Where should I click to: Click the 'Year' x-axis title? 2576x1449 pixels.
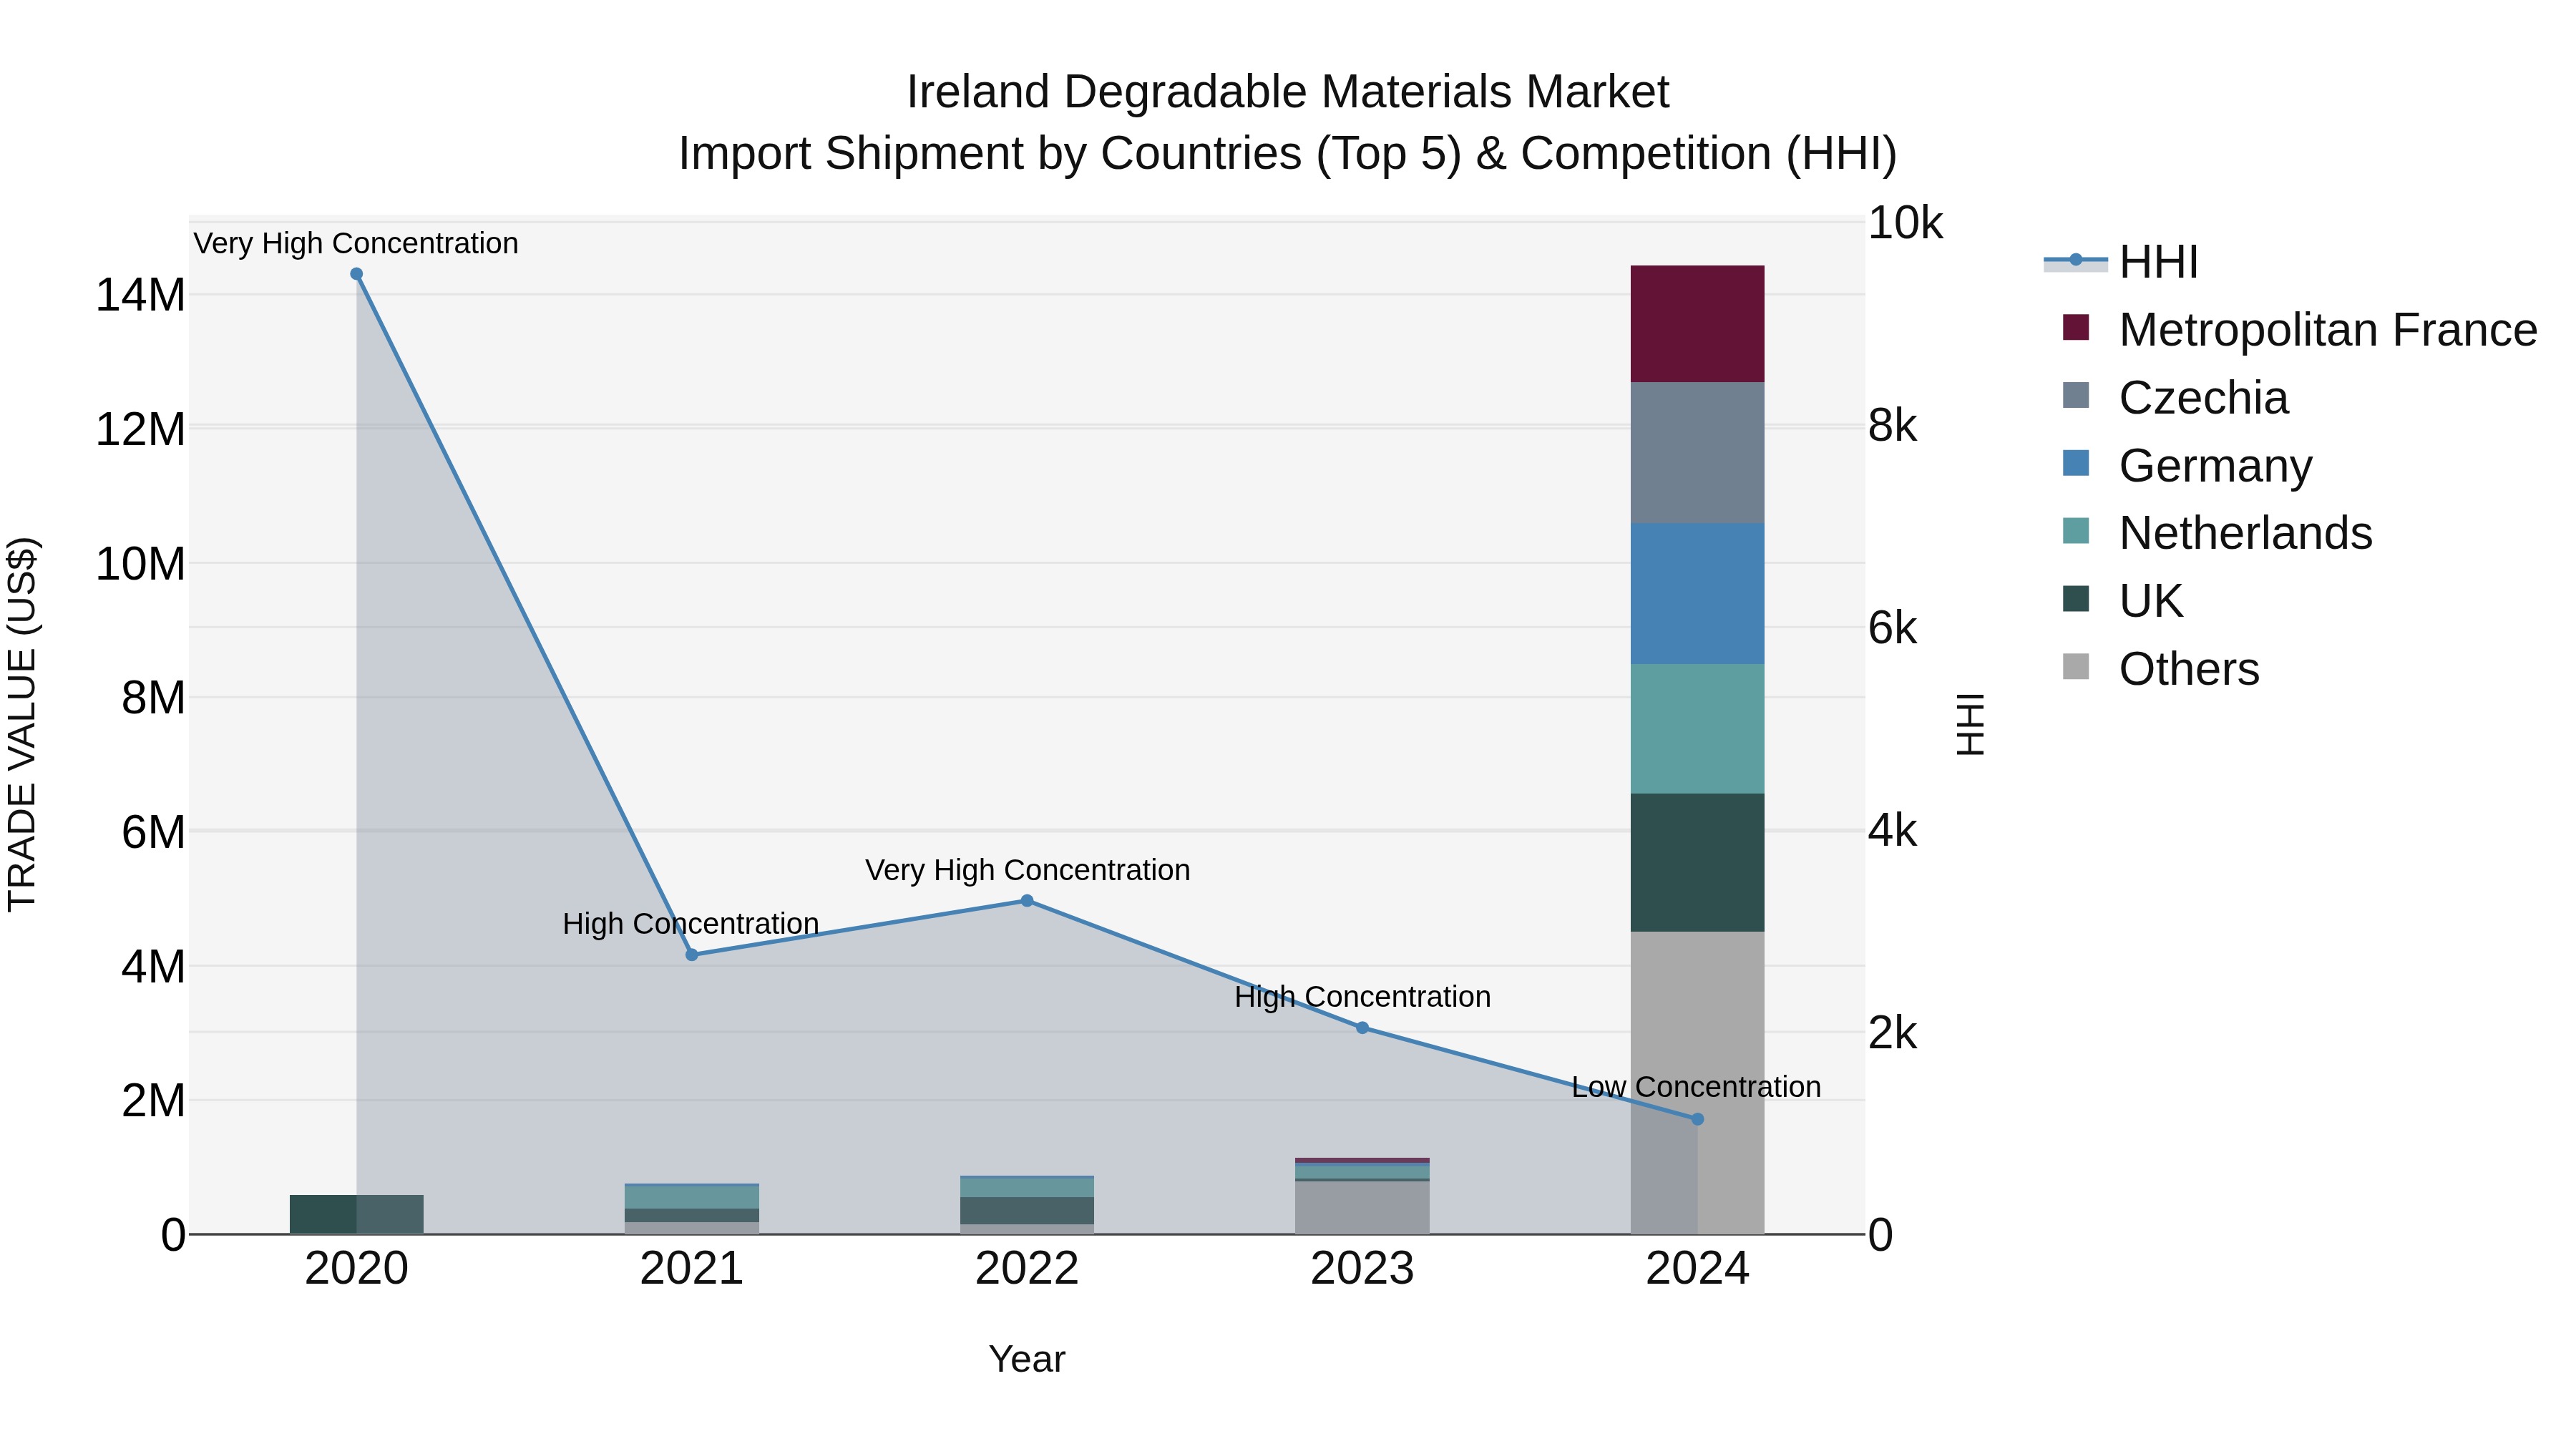point(1027,1359)
